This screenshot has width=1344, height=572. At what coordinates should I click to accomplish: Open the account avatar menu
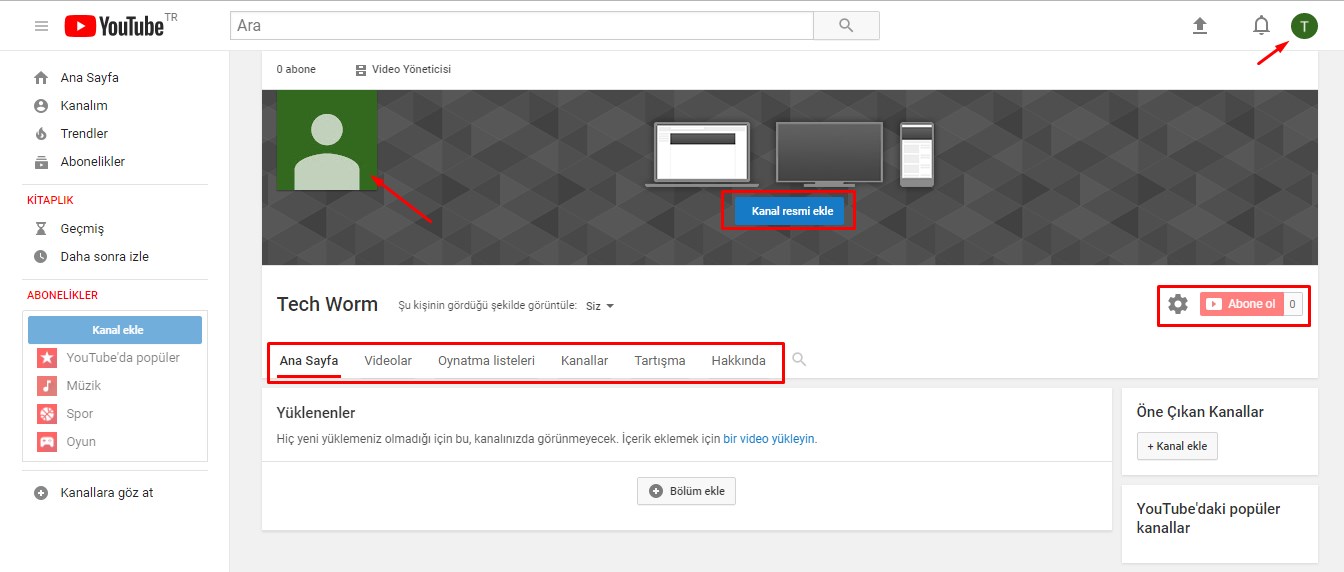1304,26
